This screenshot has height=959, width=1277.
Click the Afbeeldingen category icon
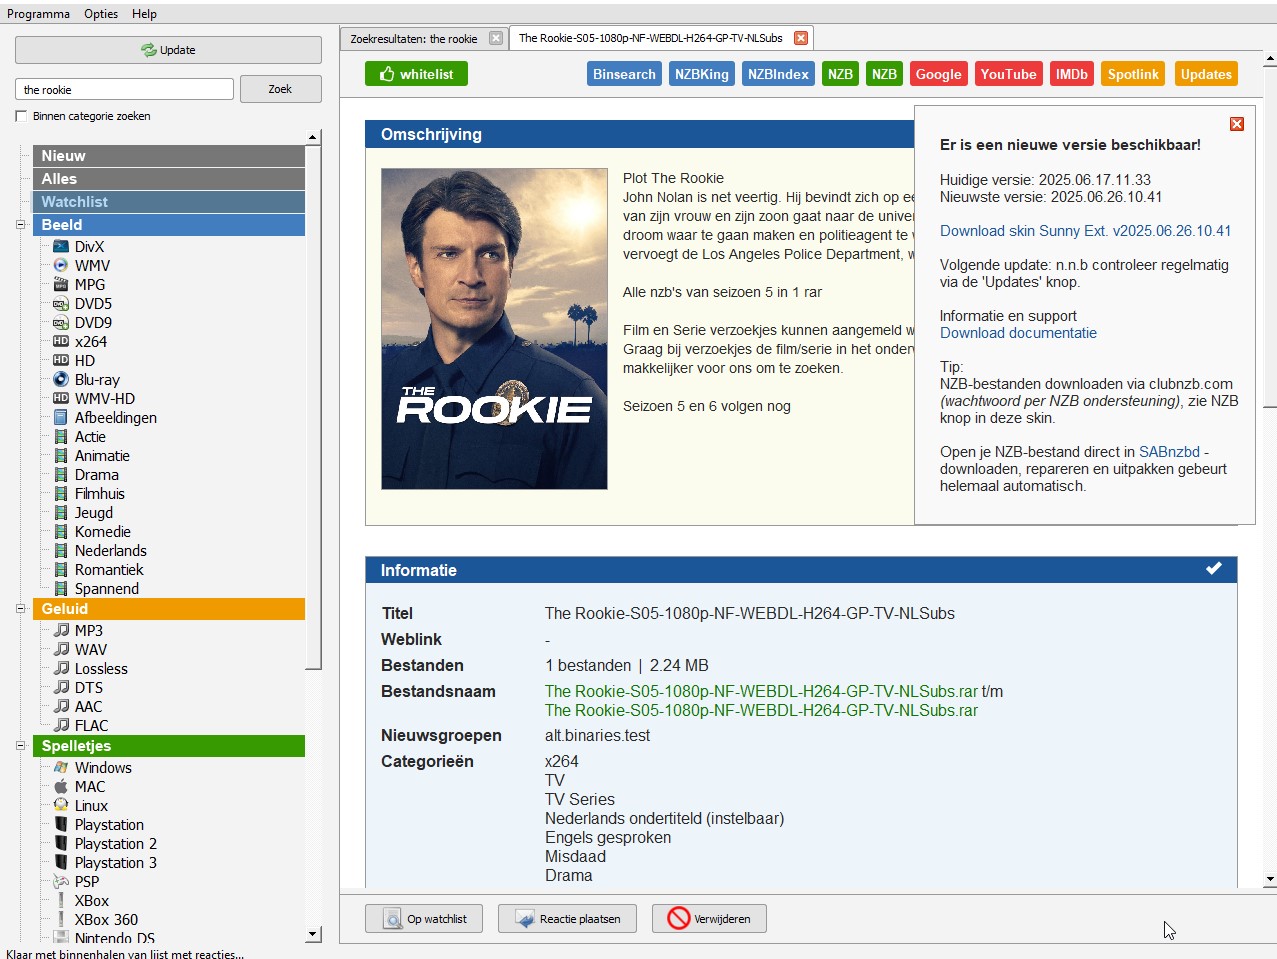pos(61,417)
